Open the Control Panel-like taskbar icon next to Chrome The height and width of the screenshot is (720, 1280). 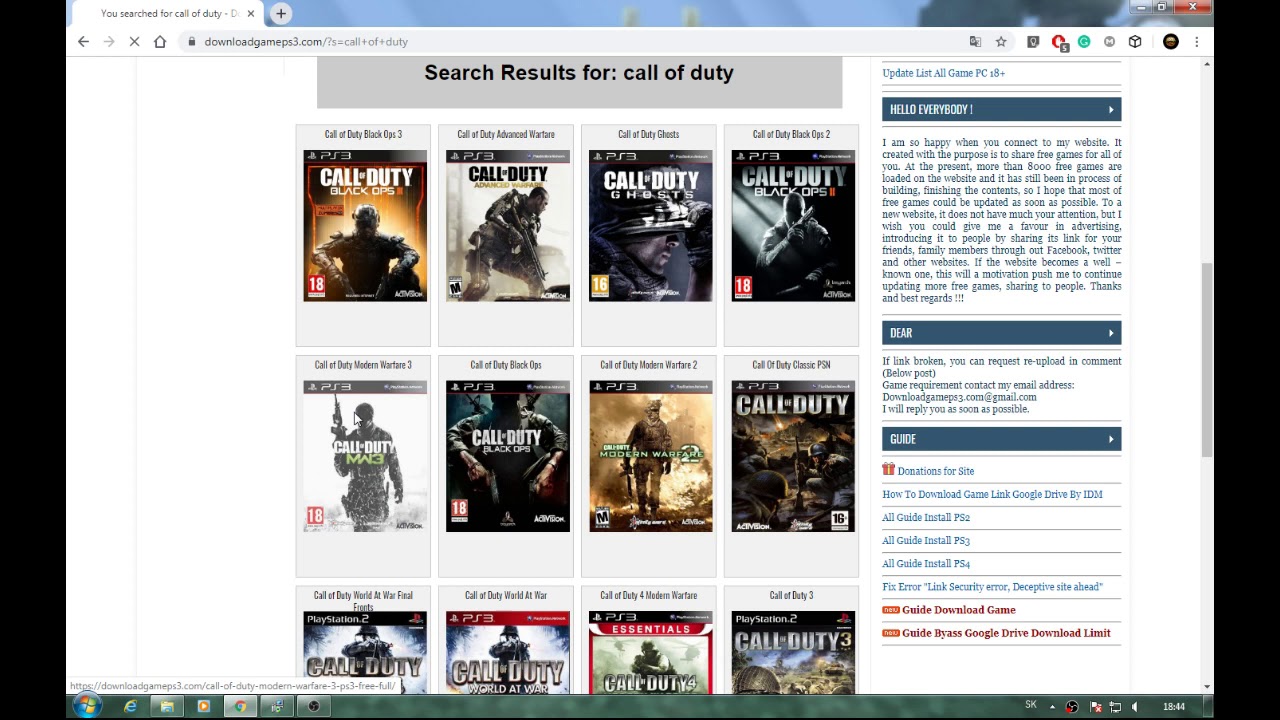(x=277, y=706)
